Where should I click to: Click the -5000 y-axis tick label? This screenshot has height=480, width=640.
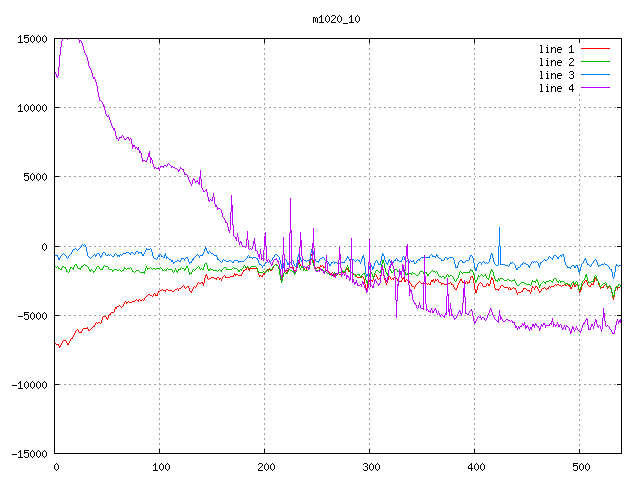32,315
